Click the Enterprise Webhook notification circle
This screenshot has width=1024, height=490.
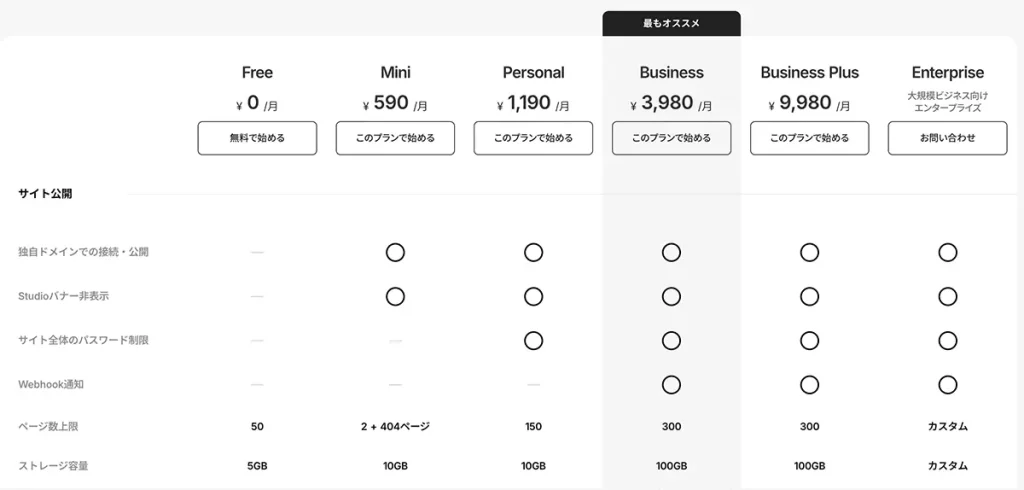click(x=948, y=385)
